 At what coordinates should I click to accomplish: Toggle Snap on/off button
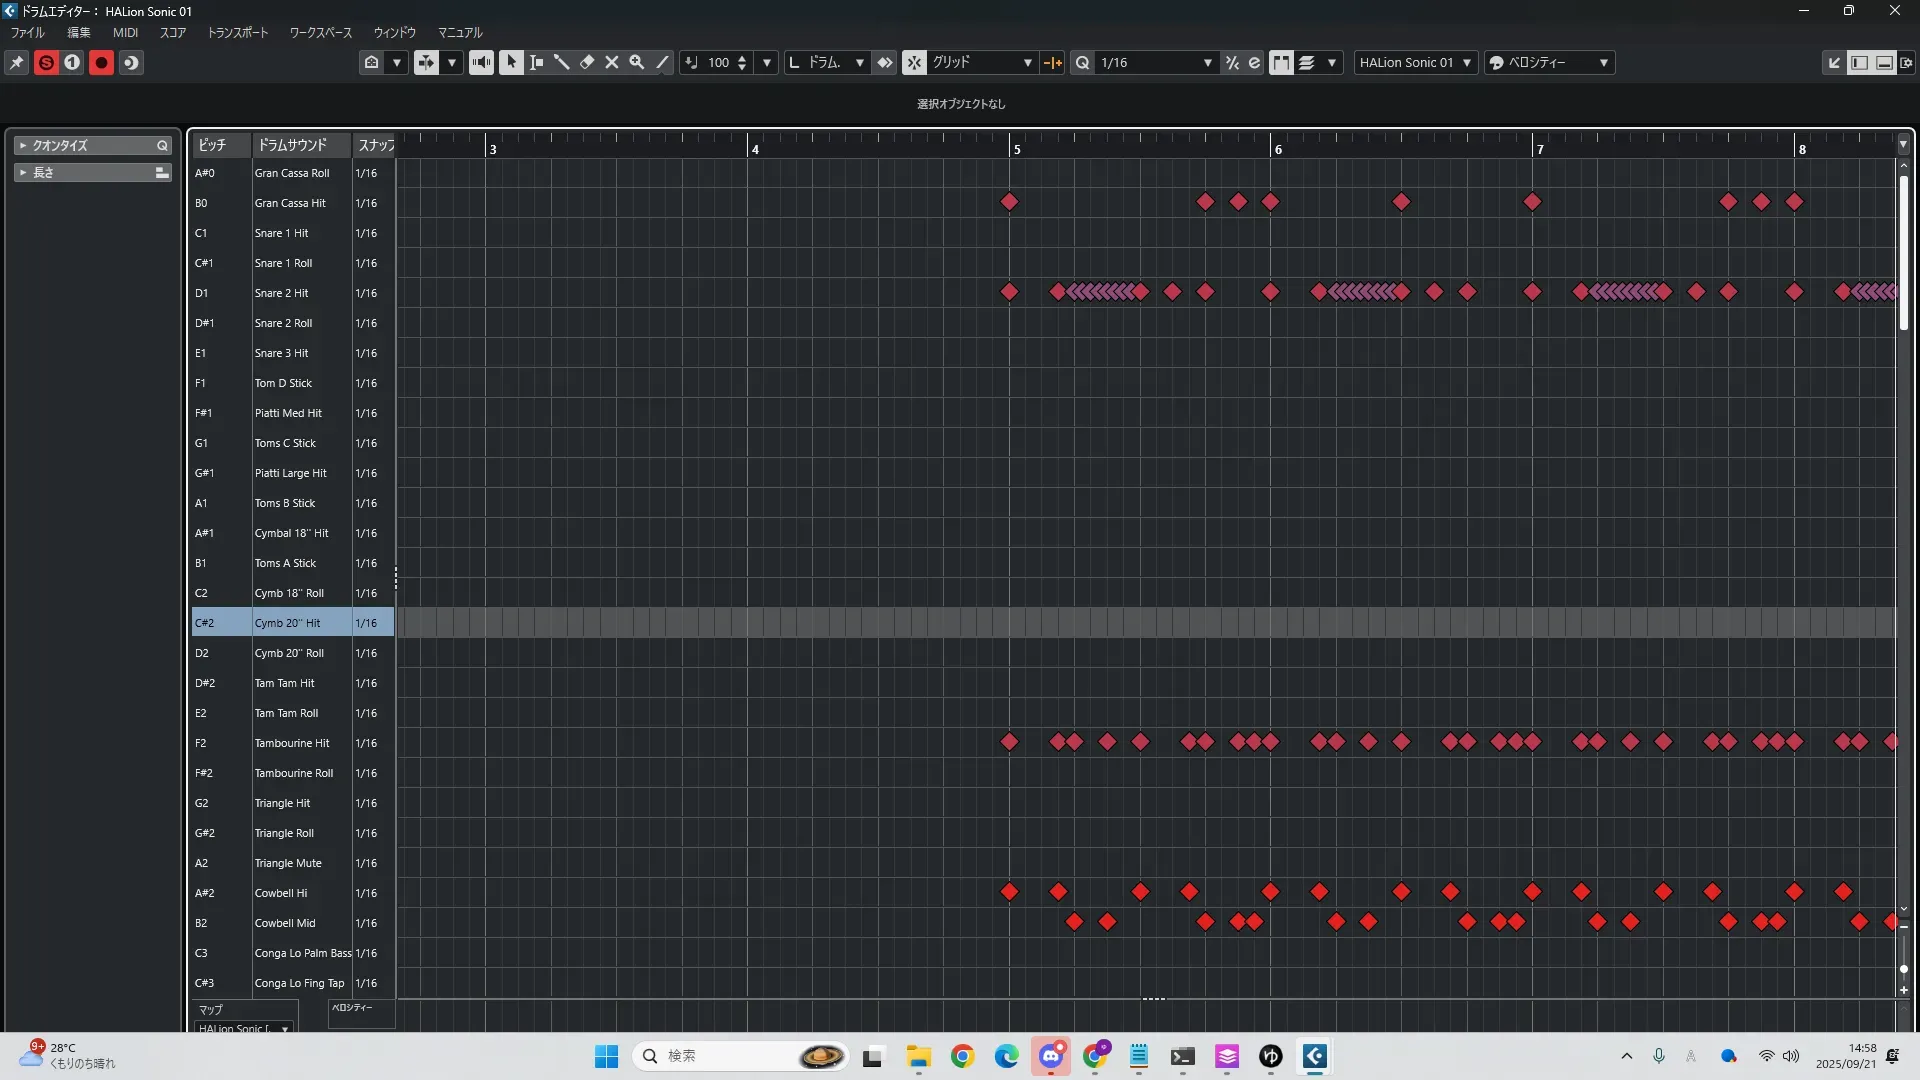click(x=914, y=62)
